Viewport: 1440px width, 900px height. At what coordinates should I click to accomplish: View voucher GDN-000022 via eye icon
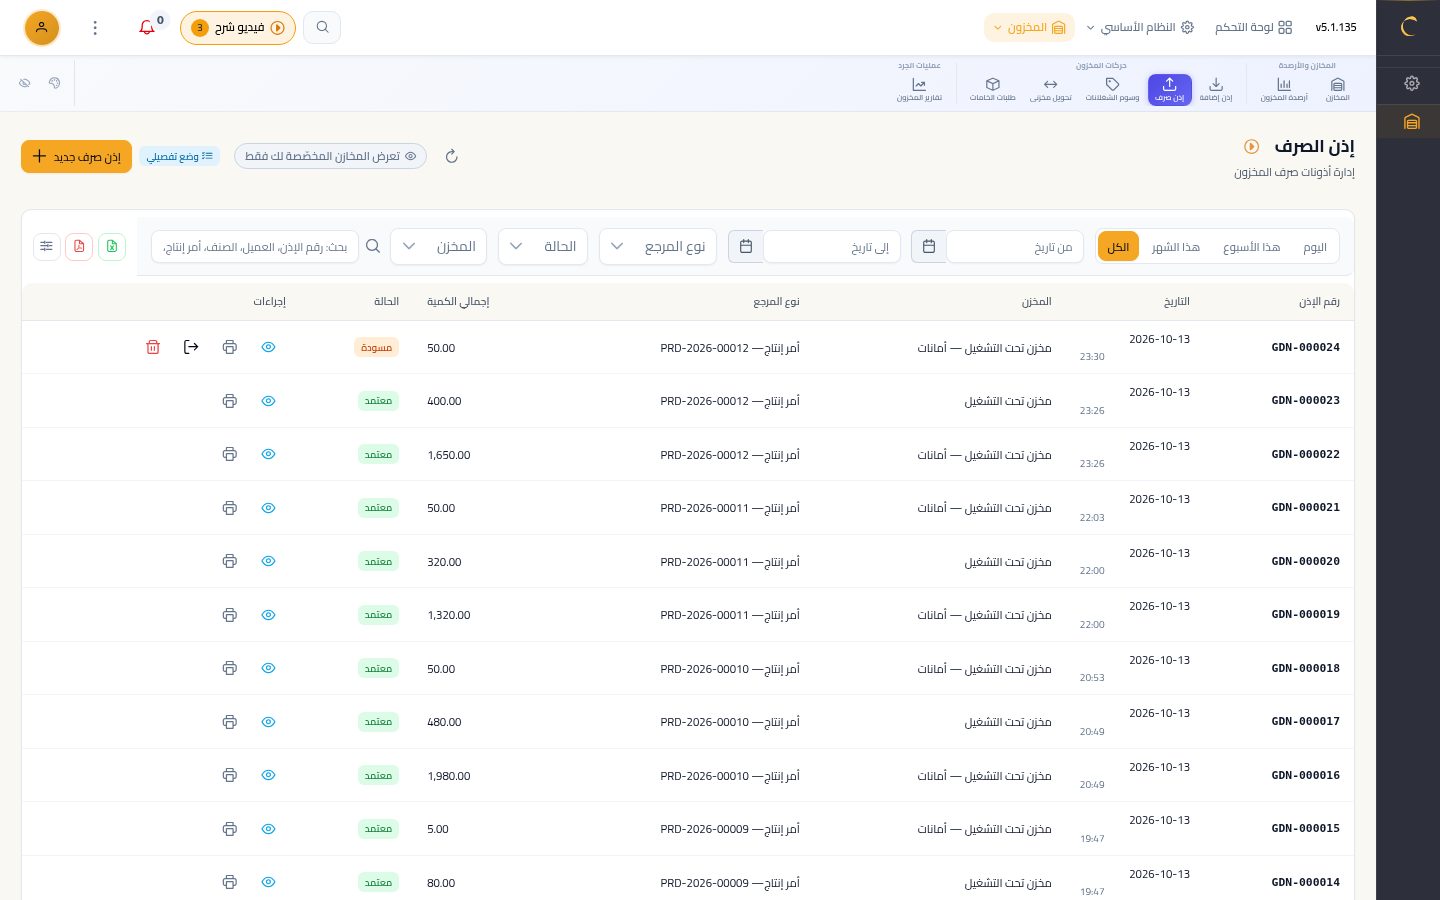(268, 454)
